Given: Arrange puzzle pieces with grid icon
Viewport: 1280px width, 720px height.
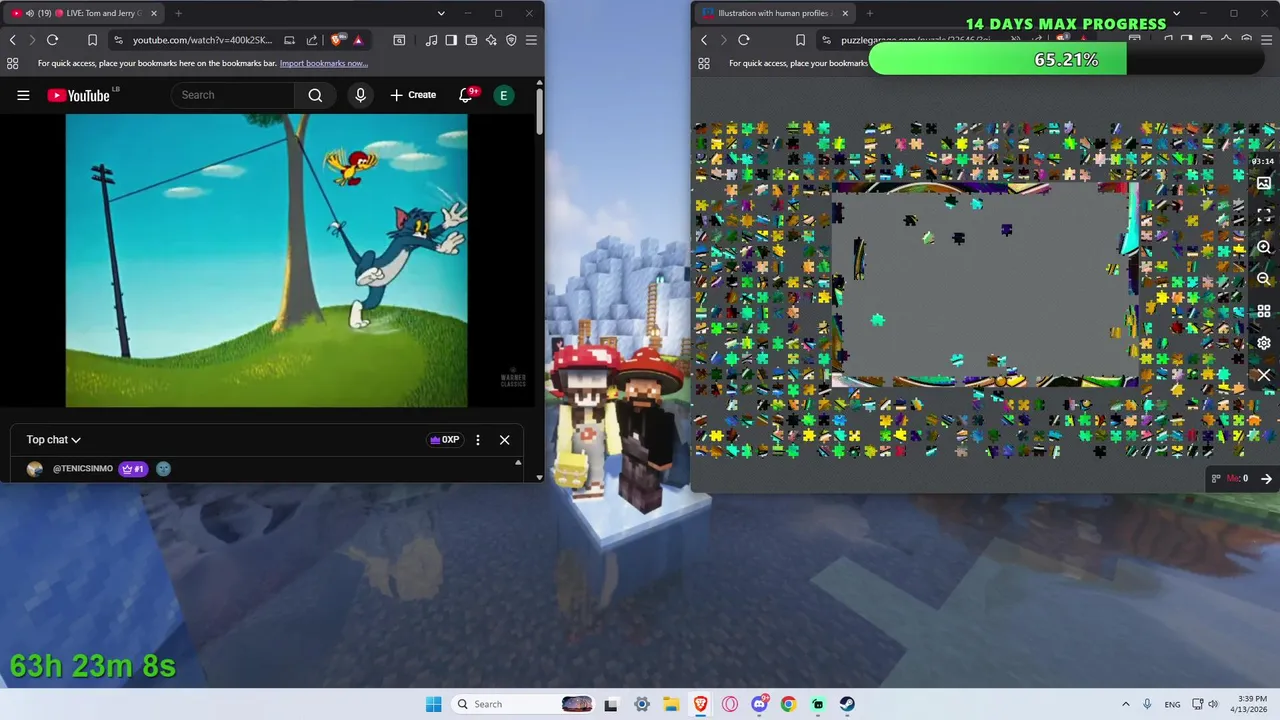Looking at the screenshot, I should (x=1264, y=311).
